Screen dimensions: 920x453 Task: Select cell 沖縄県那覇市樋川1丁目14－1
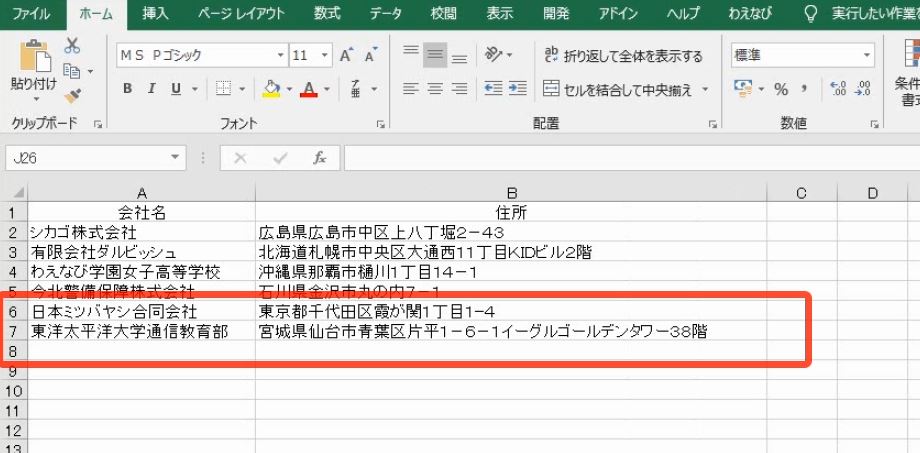point(511,272)
